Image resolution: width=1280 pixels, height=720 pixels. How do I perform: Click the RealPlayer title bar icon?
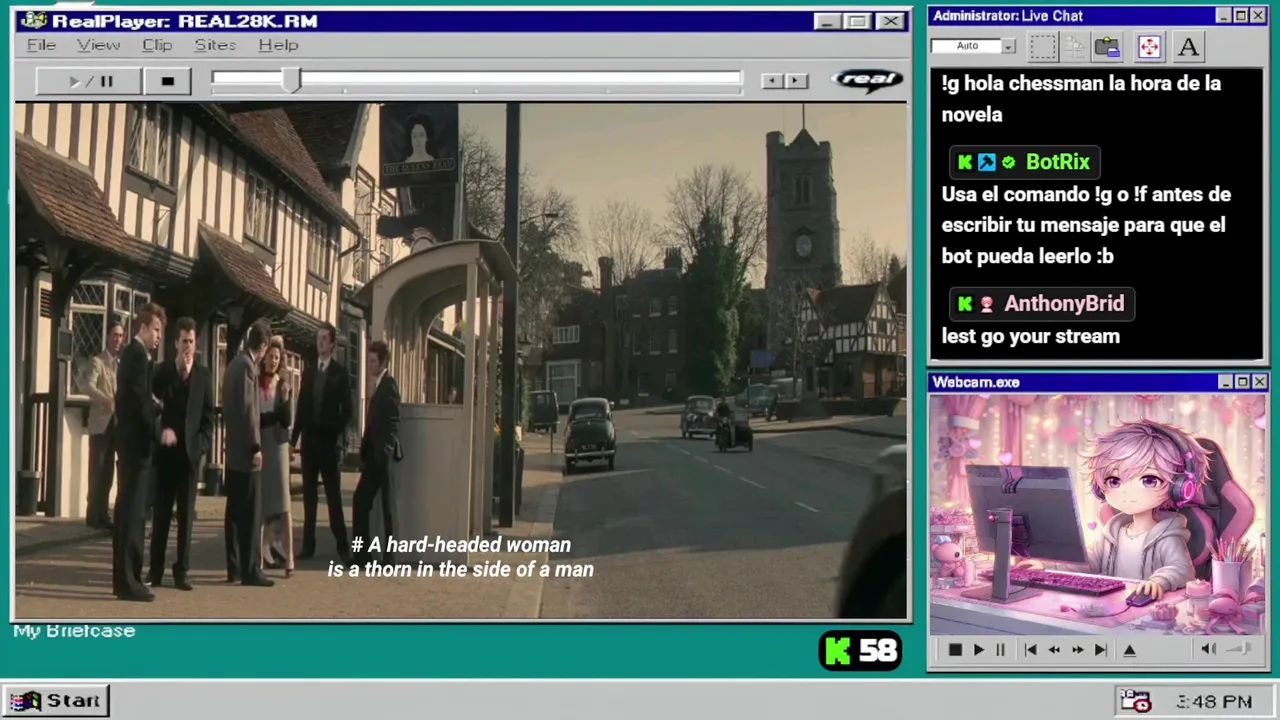pos(33,21)
